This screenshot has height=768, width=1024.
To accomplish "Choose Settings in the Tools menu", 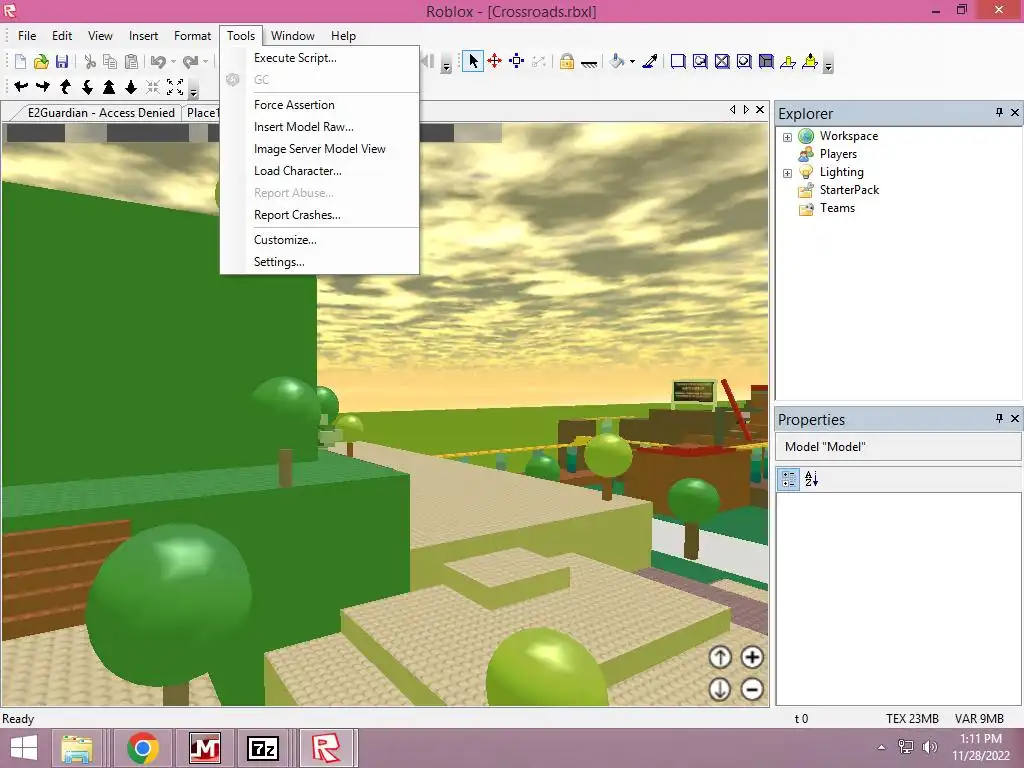I will [x=320, y=262].
